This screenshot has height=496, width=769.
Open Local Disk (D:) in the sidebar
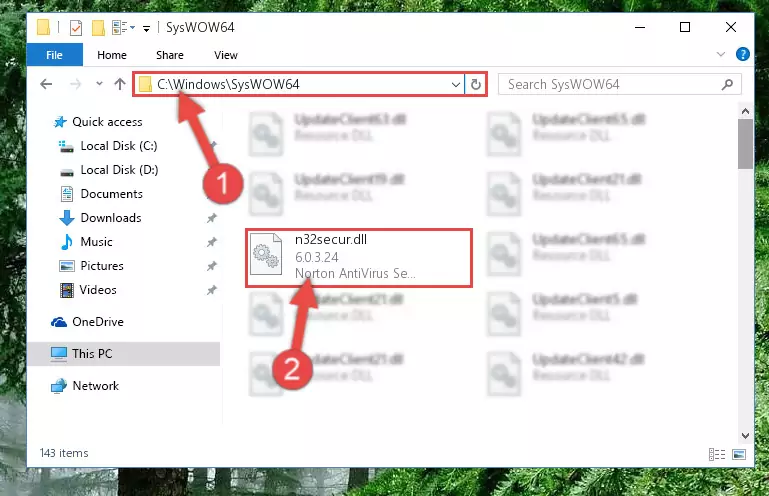pyautogui.click(x=119, y=170)
